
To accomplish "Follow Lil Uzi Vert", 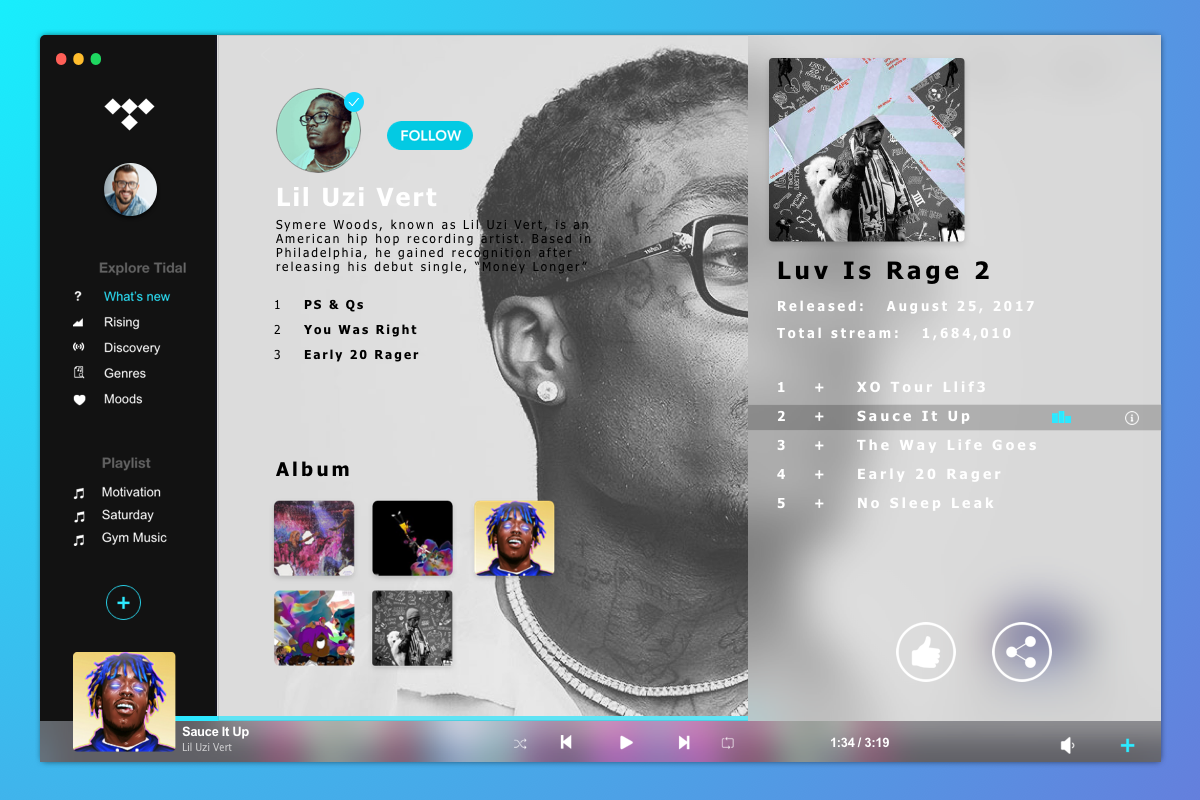I will tap(430, 135).
